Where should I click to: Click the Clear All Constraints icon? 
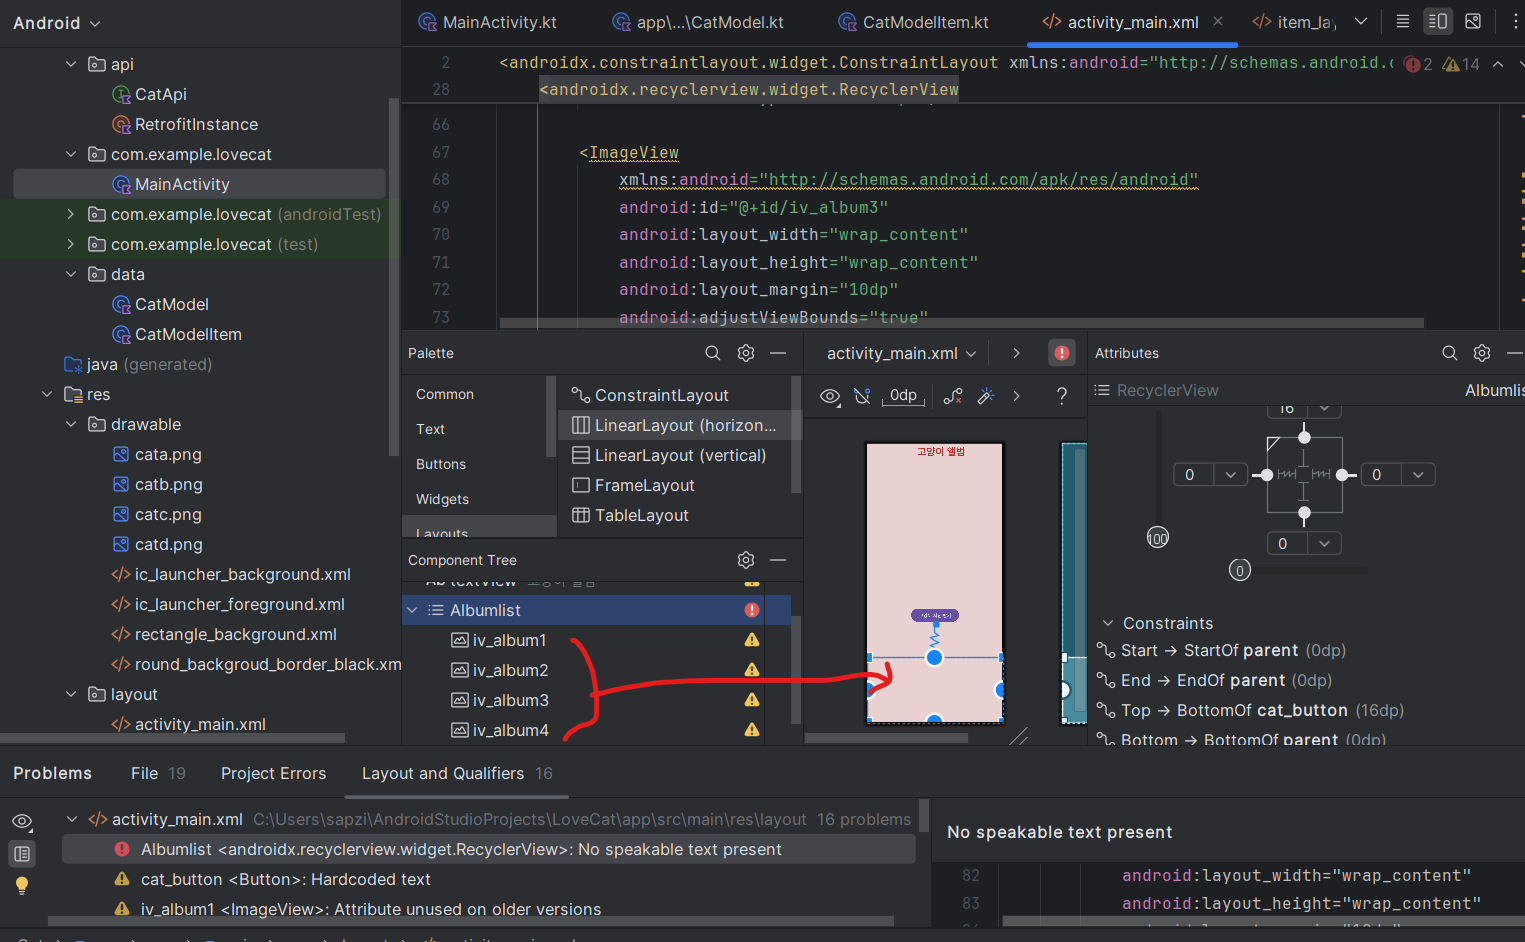point(953,396)
